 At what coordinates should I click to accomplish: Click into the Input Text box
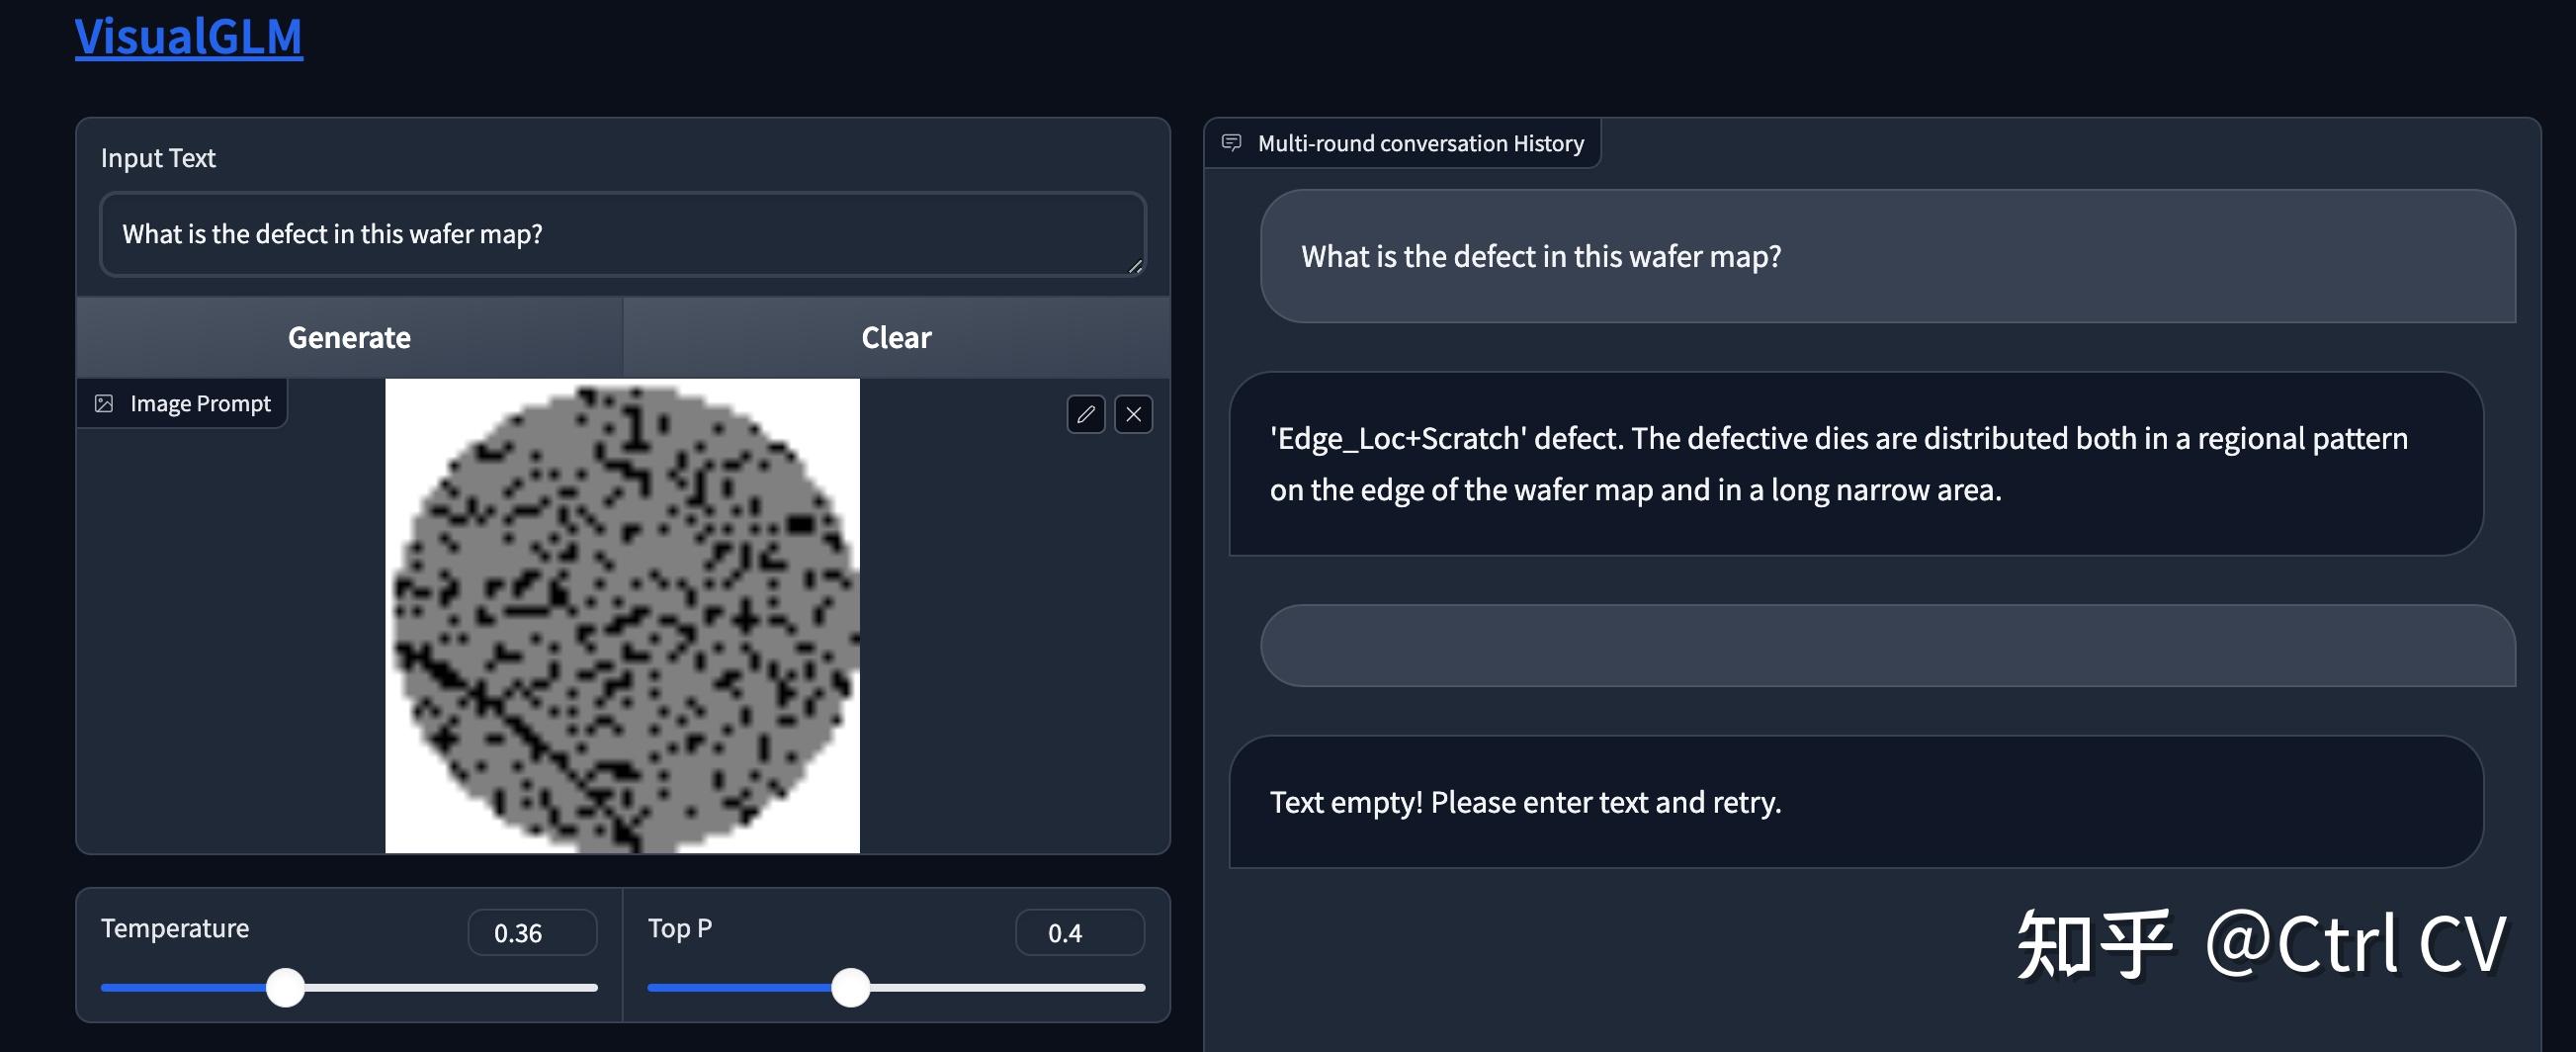620,234
